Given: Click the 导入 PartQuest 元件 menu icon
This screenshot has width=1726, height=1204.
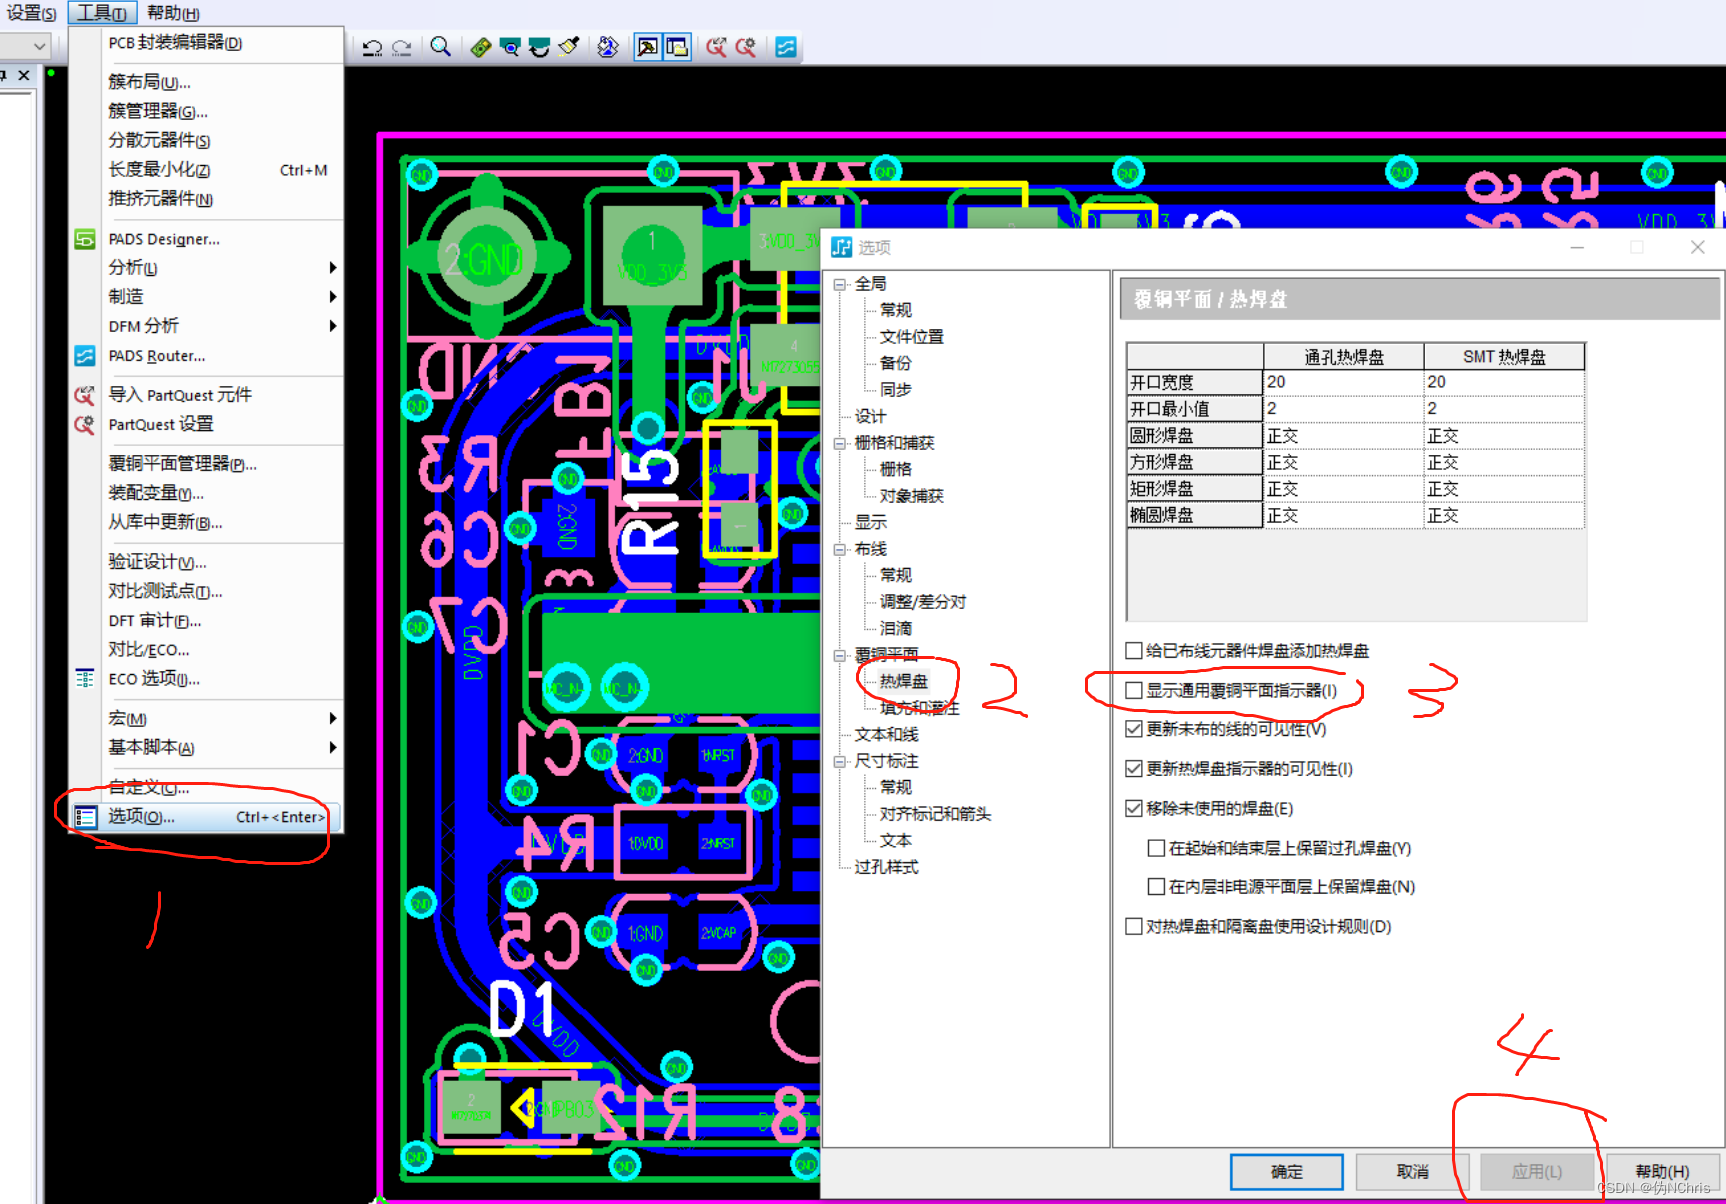Looking at the screenshot, I should pos(85,395).
